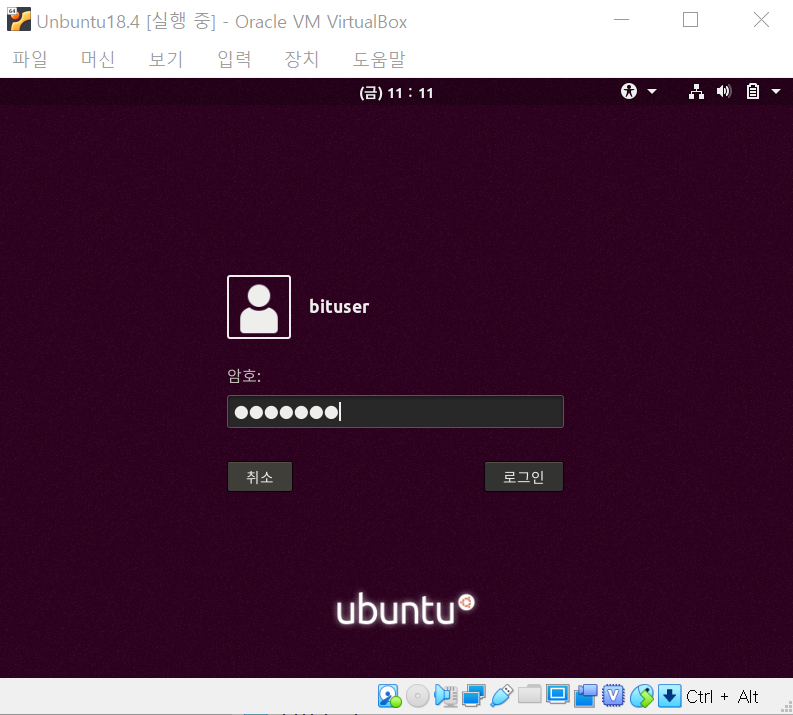Click the 취소 button
This screenshot has height=715, width=793.
(x=260, y=476)
